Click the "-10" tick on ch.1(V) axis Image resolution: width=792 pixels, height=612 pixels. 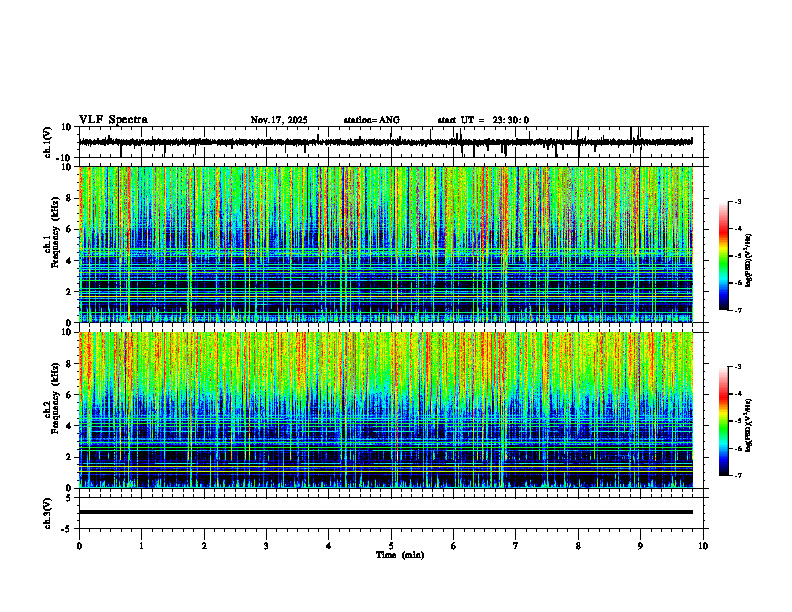pyautogui.click(x=65, y=158)
